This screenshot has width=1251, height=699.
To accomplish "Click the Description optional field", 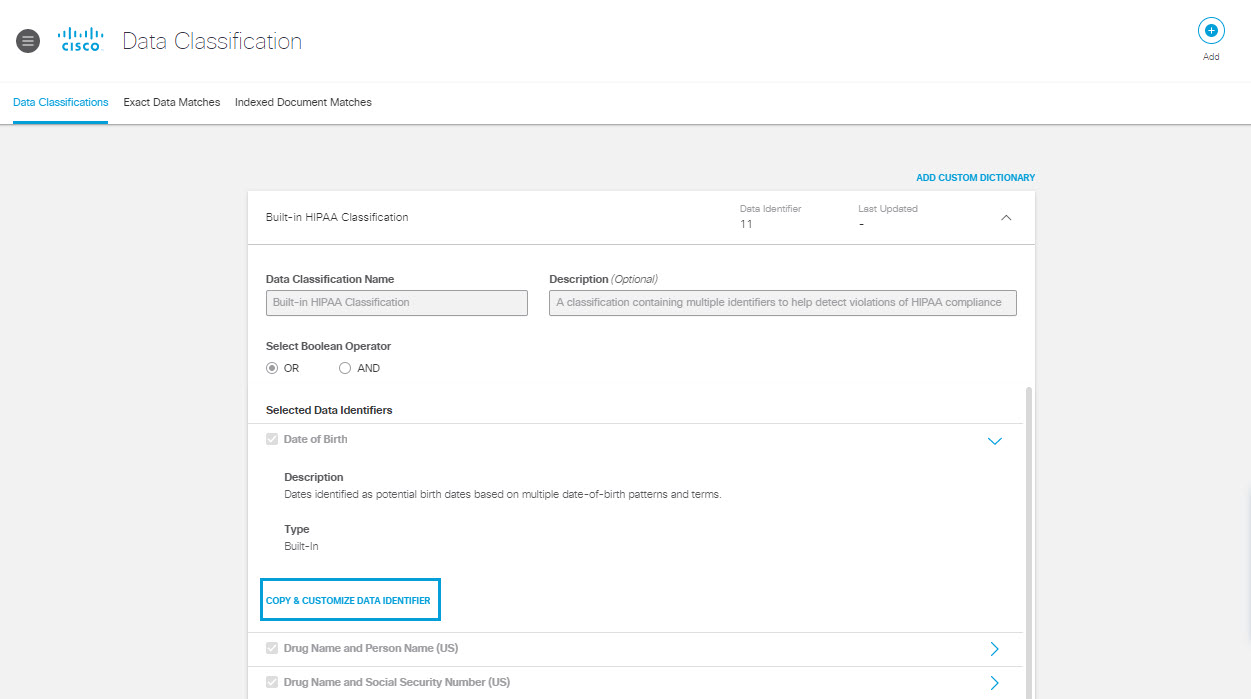I will (x=782, y=302).
